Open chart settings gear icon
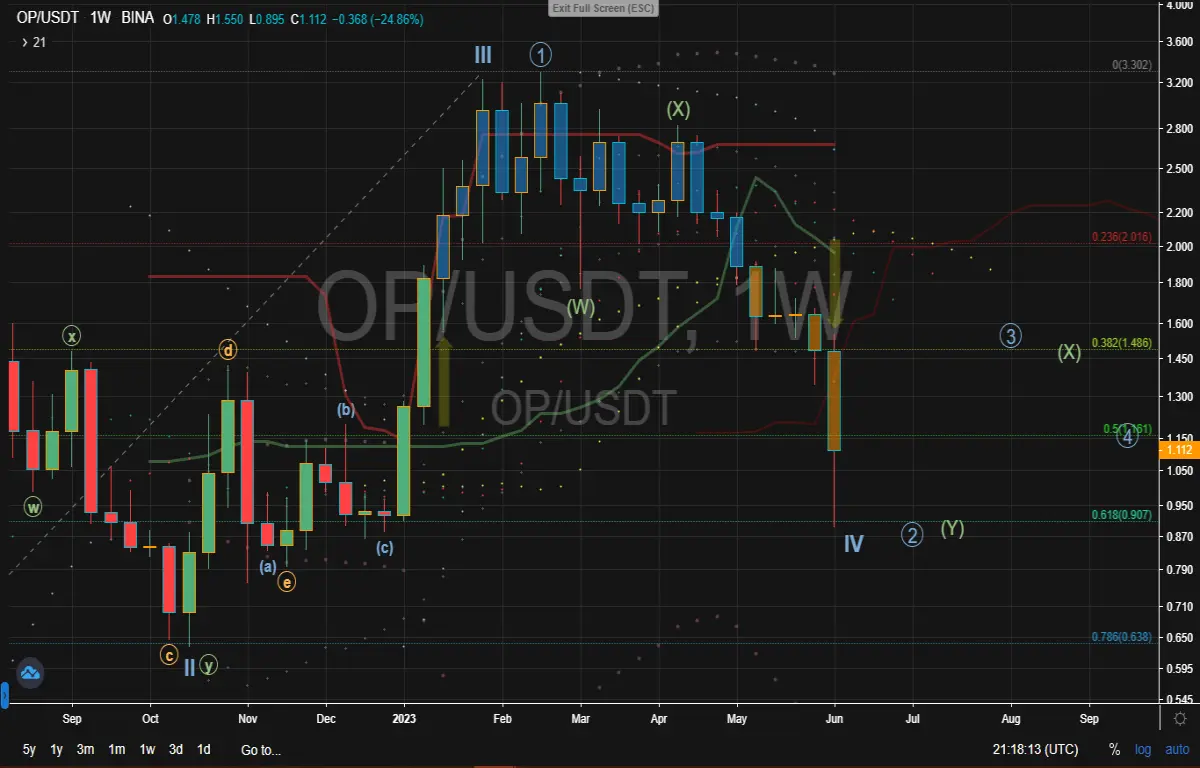 click(x=1180, y=718)
